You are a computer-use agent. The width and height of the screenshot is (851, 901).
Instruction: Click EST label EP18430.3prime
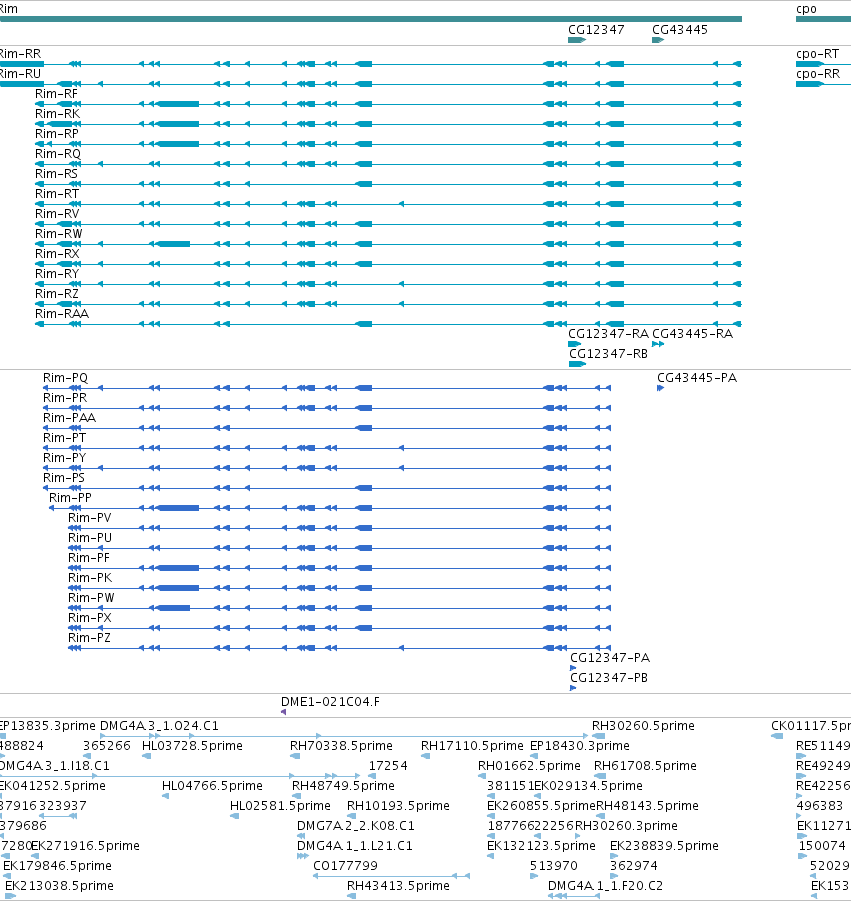[580, 746]
